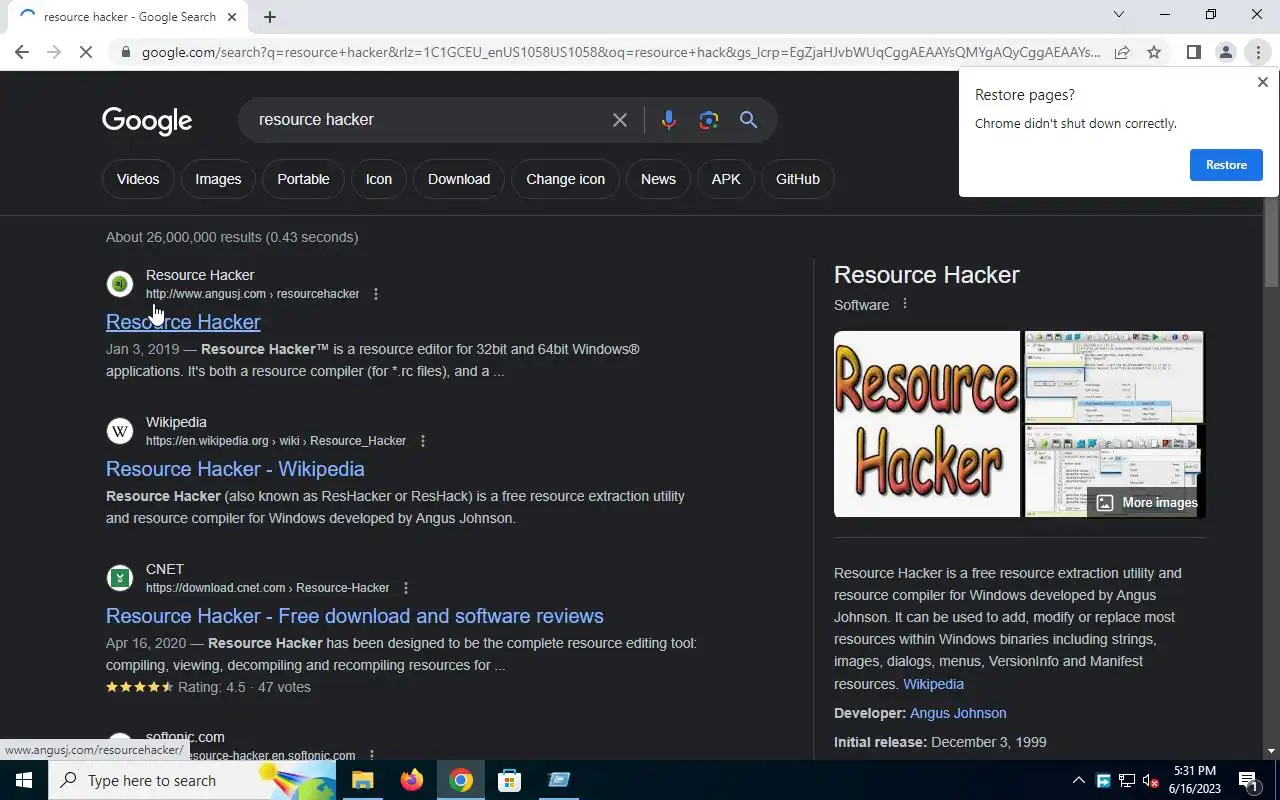Share this page from the address bar

[x=1122, y=52]
